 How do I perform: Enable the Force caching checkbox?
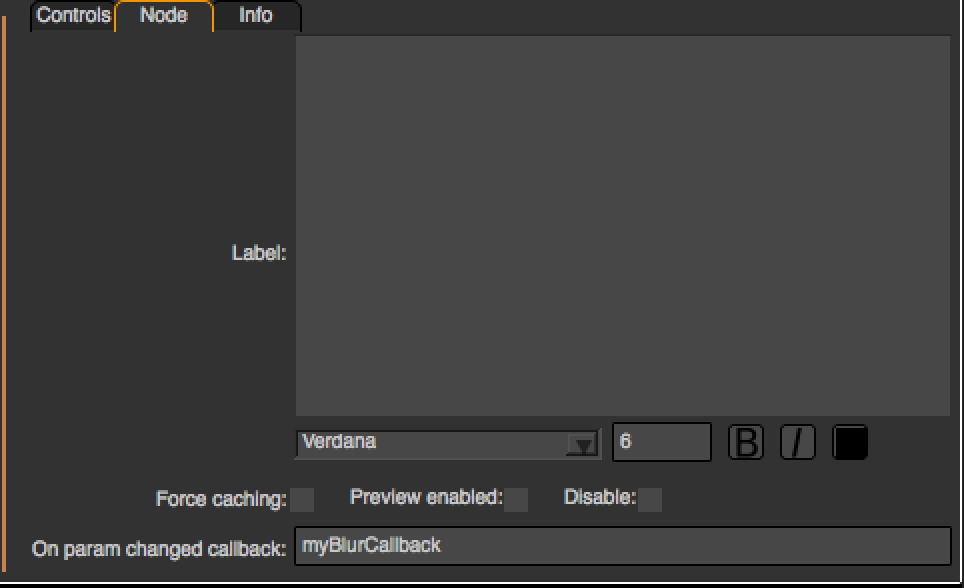pos(302,499)
